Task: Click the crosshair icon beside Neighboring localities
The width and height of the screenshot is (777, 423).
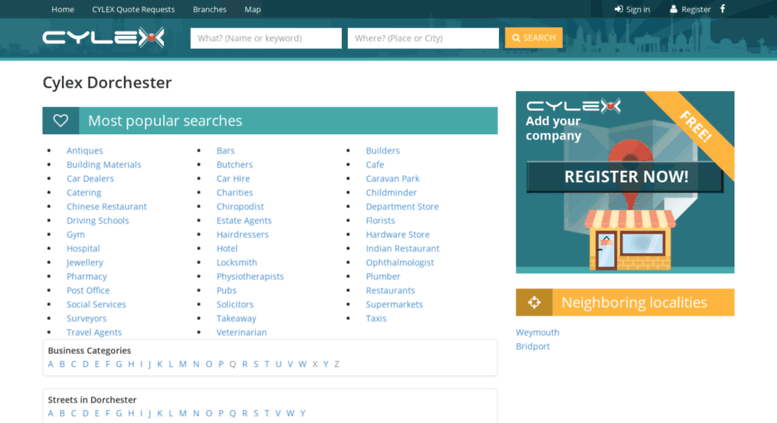Action: (534, 302)
